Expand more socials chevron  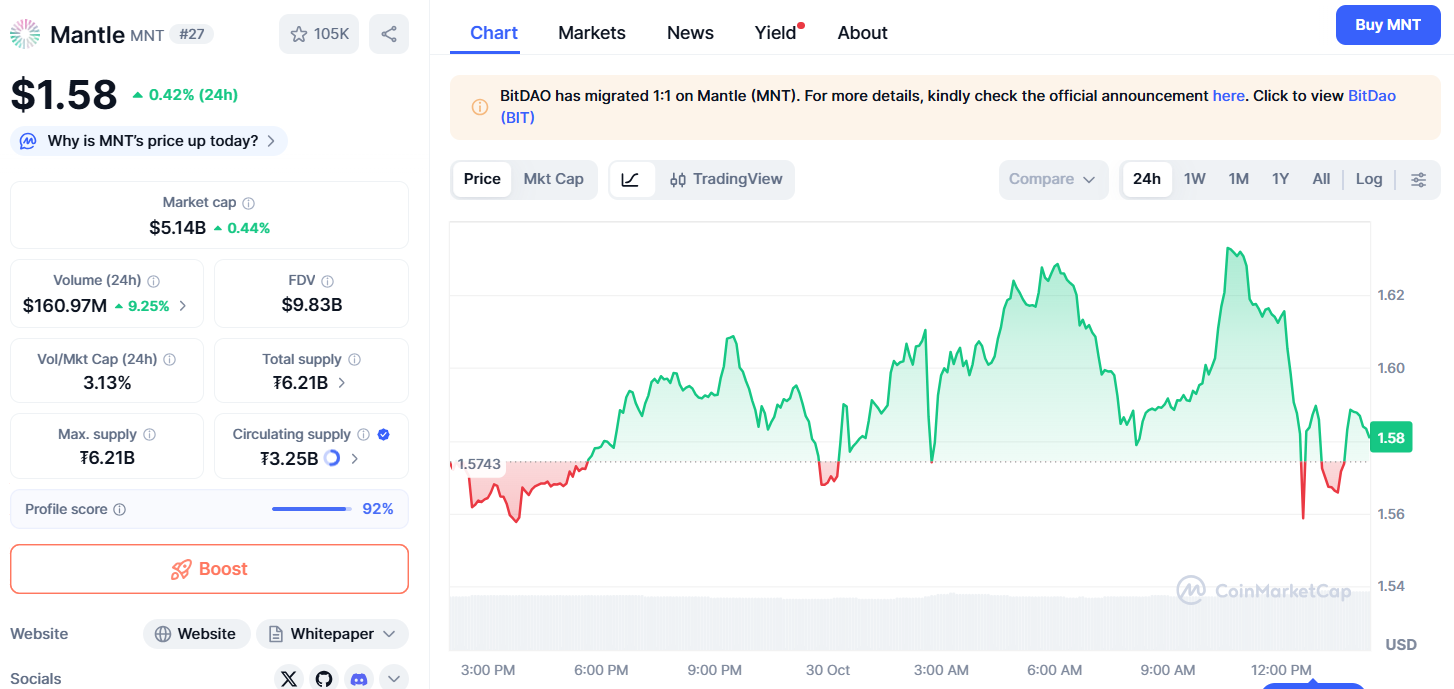(x=393, y=679)
